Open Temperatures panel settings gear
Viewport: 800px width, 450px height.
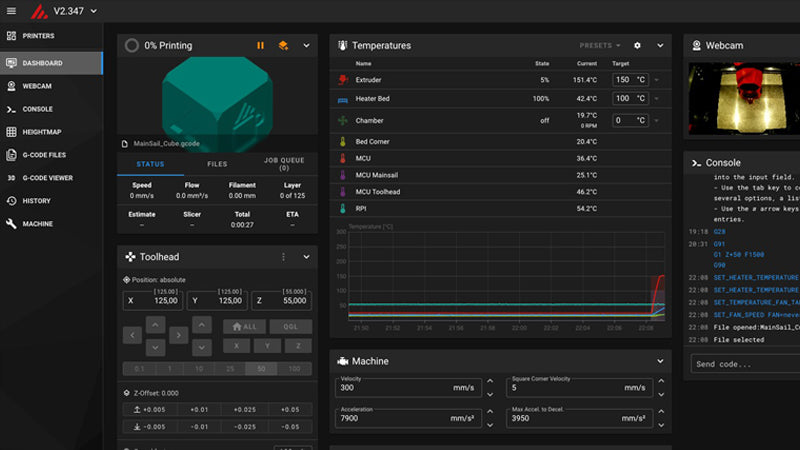[x=638, y=45]
